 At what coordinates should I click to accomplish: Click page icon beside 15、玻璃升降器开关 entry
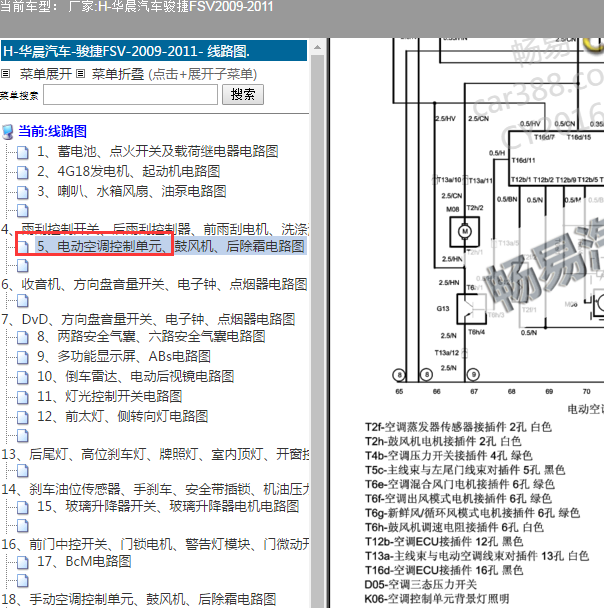22,507
